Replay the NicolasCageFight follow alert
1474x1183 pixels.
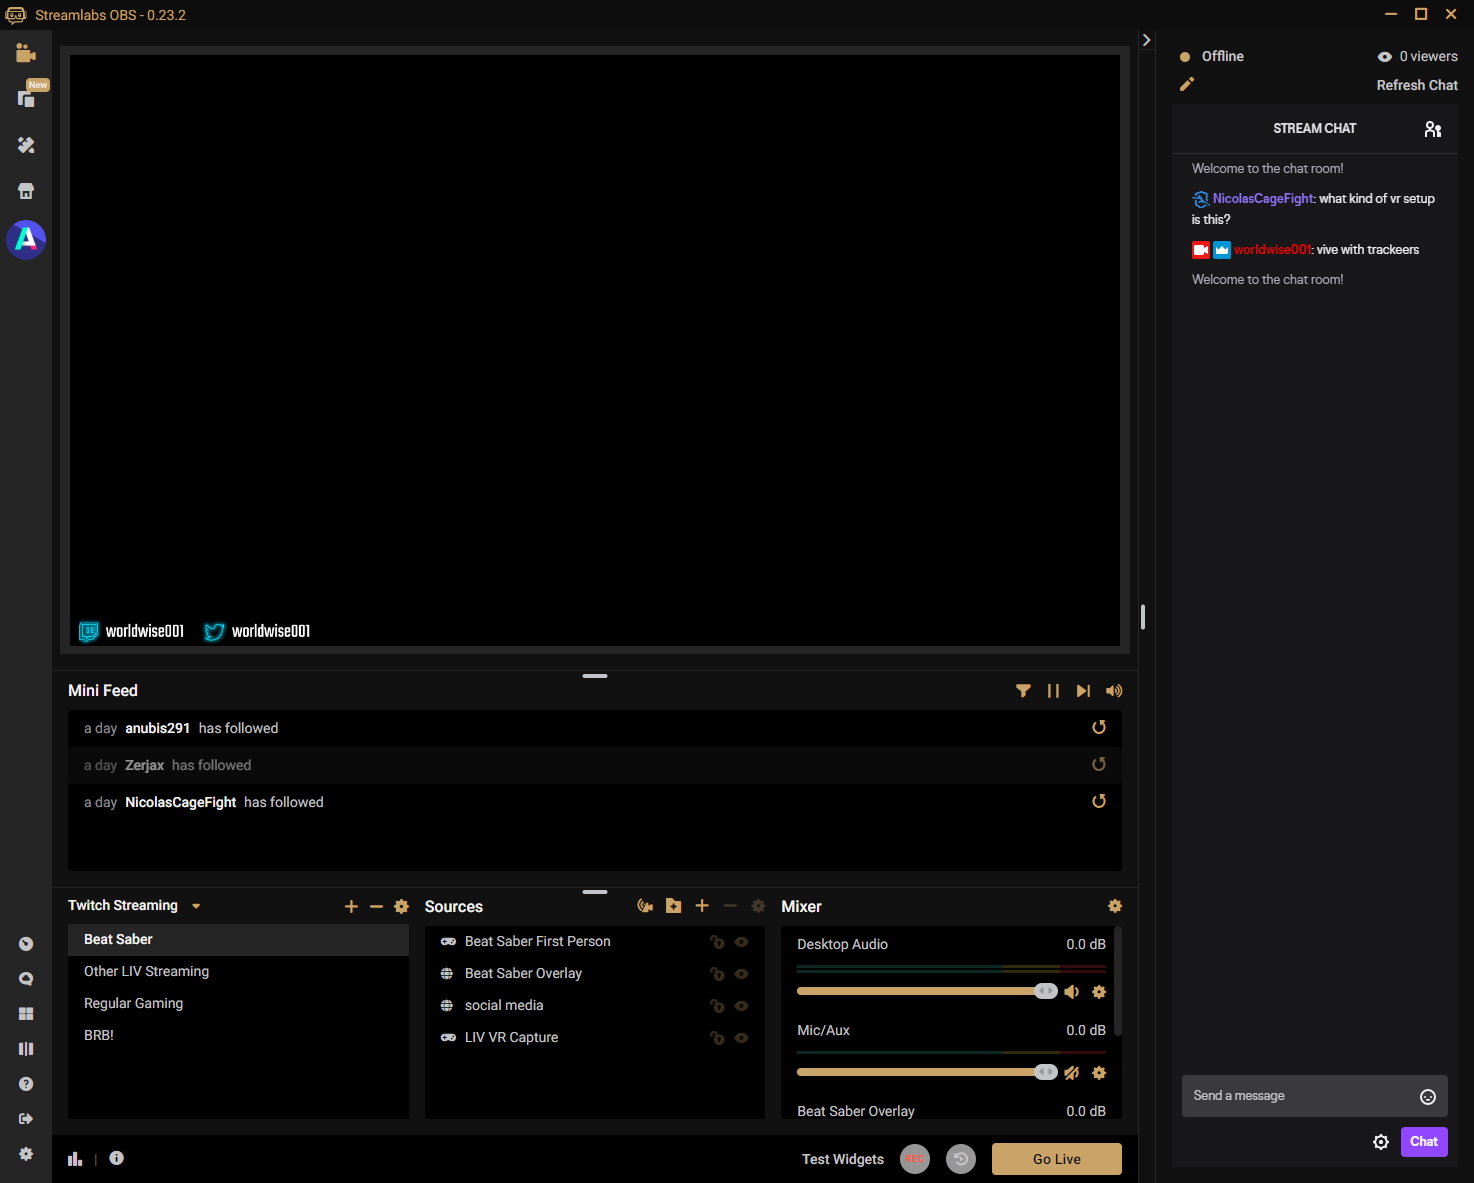[x=1099, y=802]
